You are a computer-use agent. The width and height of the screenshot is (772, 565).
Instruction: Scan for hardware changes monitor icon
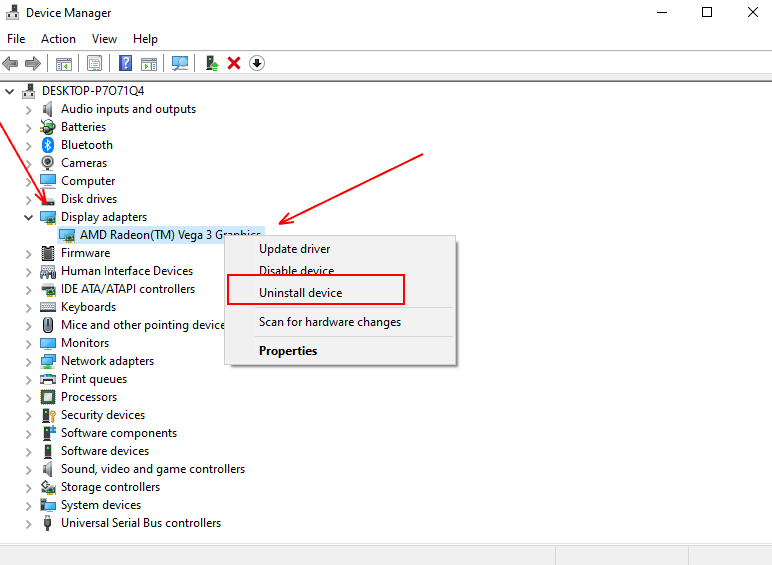(x=180, y=63)
